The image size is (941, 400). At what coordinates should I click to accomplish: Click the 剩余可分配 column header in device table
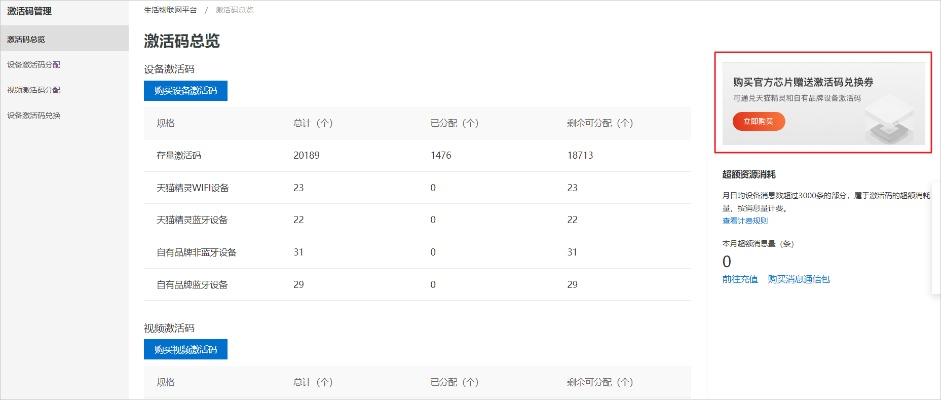[x=600, y=123]
